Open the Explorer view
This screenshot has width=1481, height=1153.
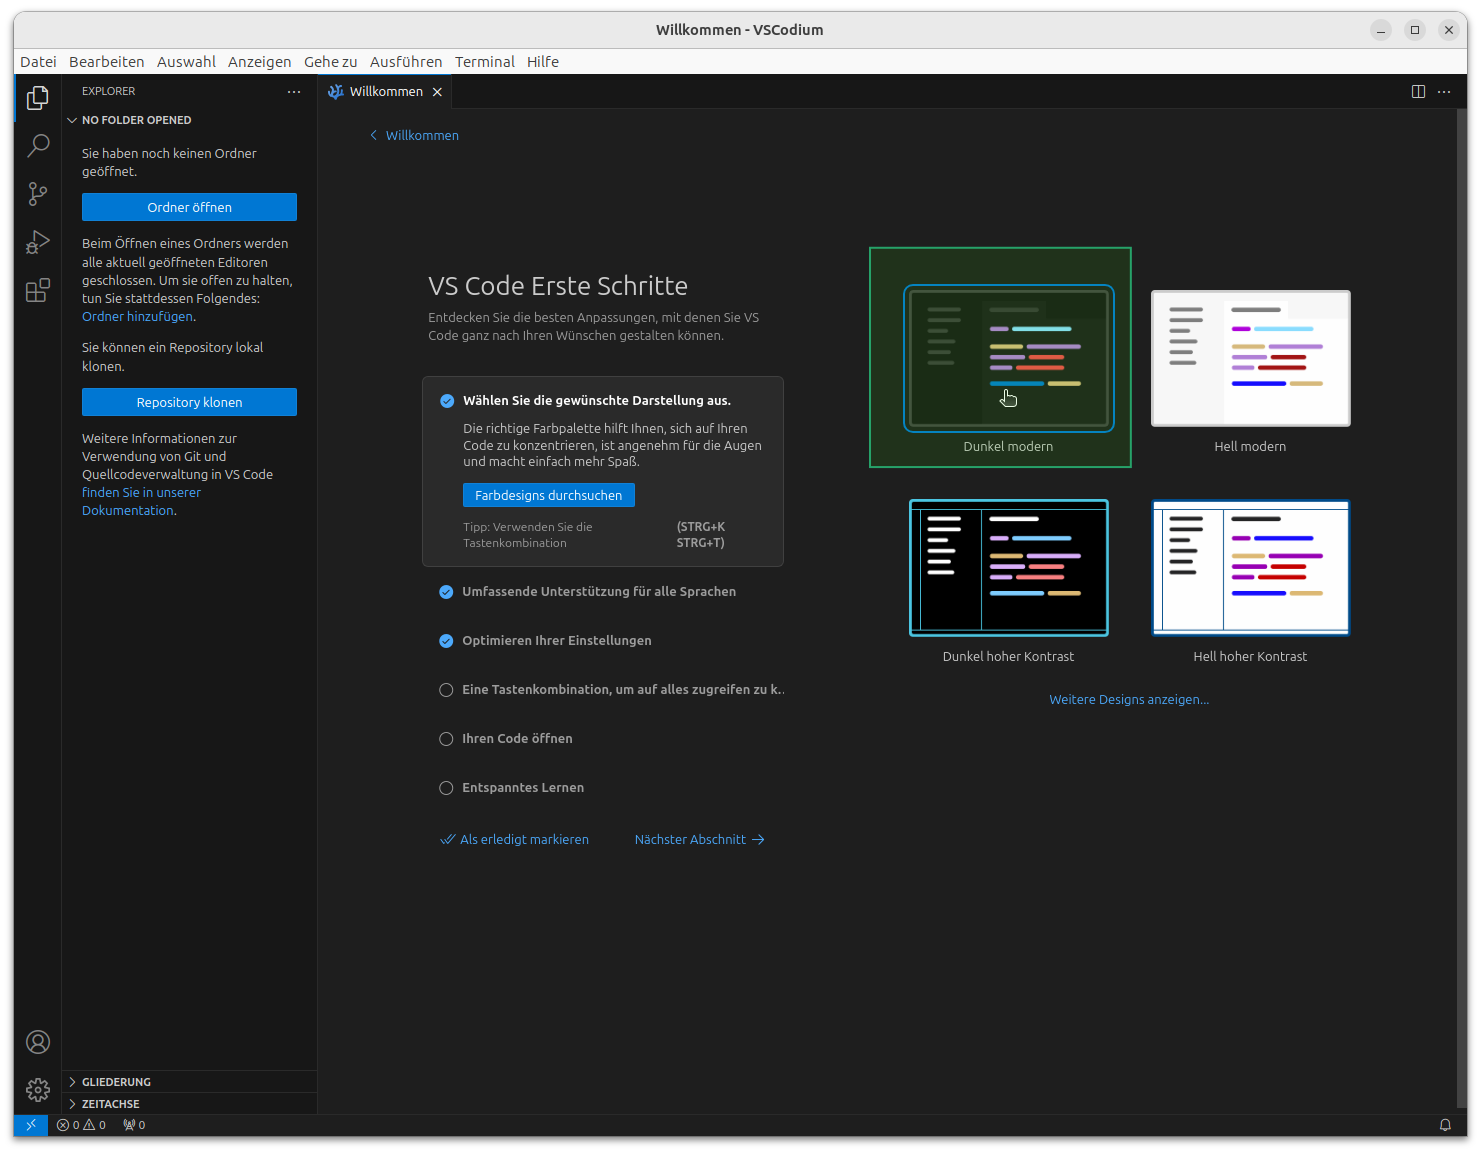coord(37,98)
